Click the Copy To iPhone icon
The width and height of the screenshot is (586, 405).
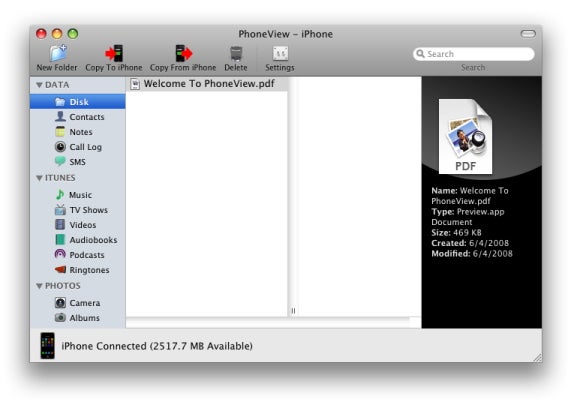[114, 53]
